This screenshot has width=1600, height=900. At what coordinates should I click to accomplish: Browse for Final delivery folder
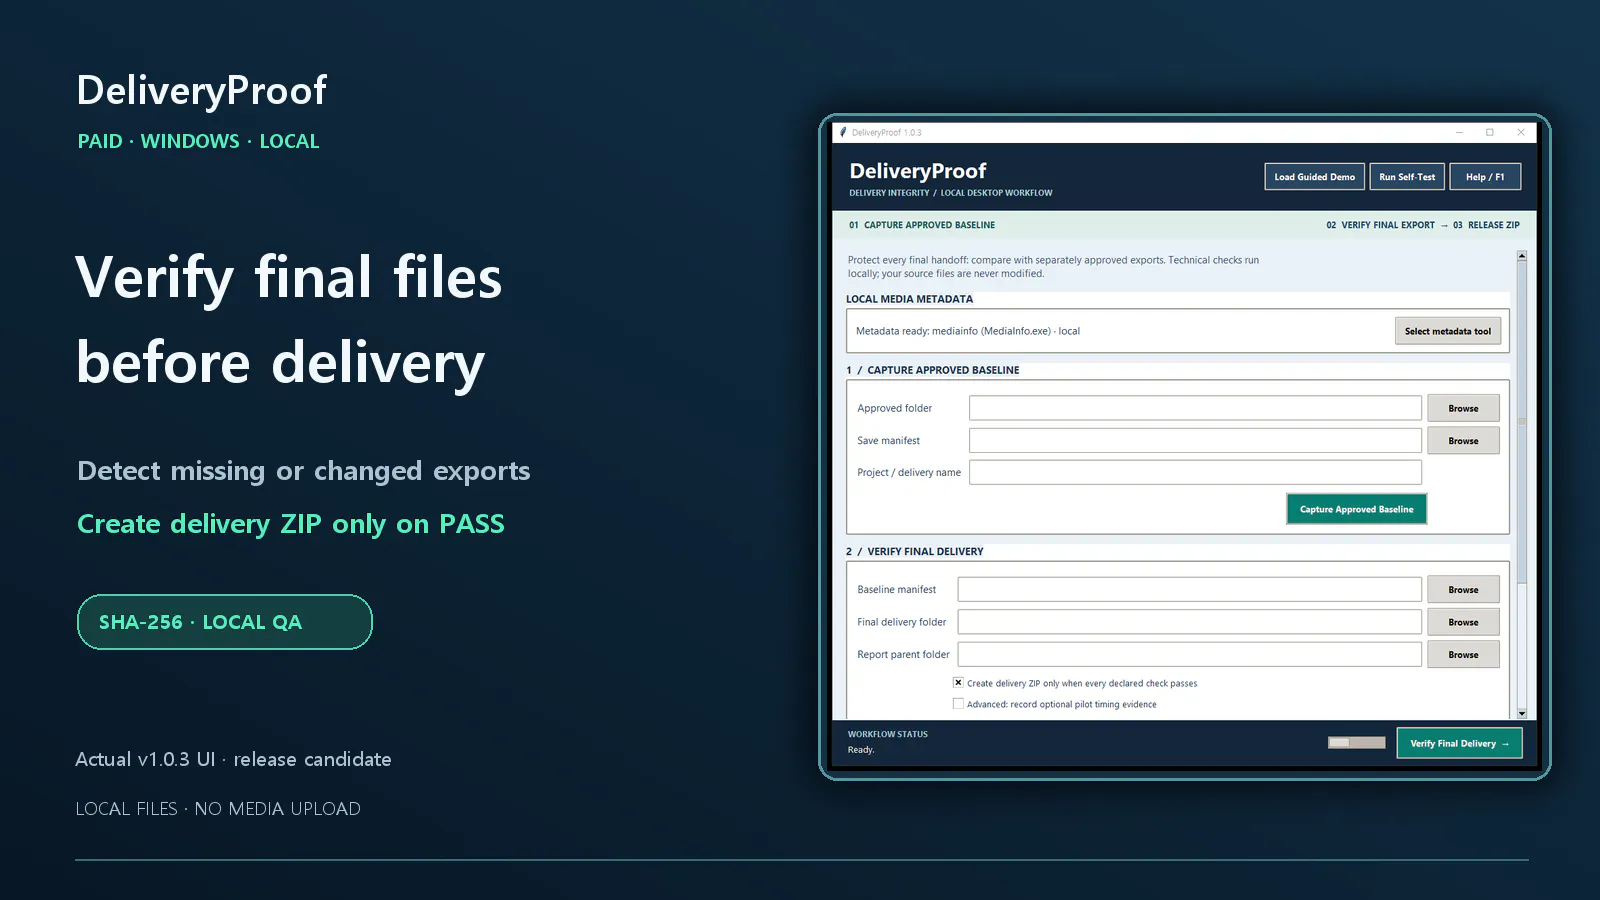point(1463,622)
